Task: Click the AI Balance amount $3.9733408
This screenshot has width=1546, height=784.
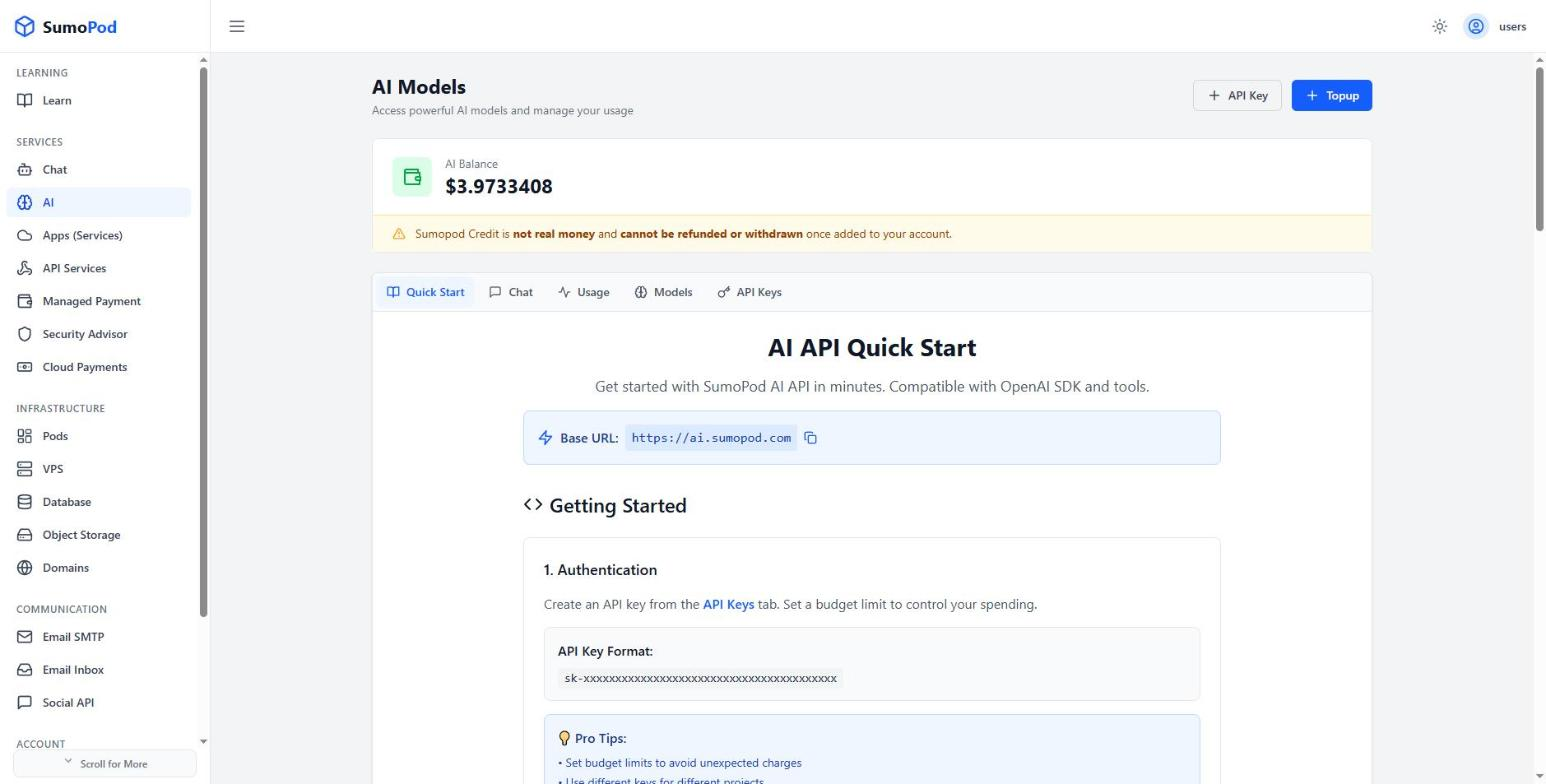Action: pyautogui.click(x=499, y=187)
